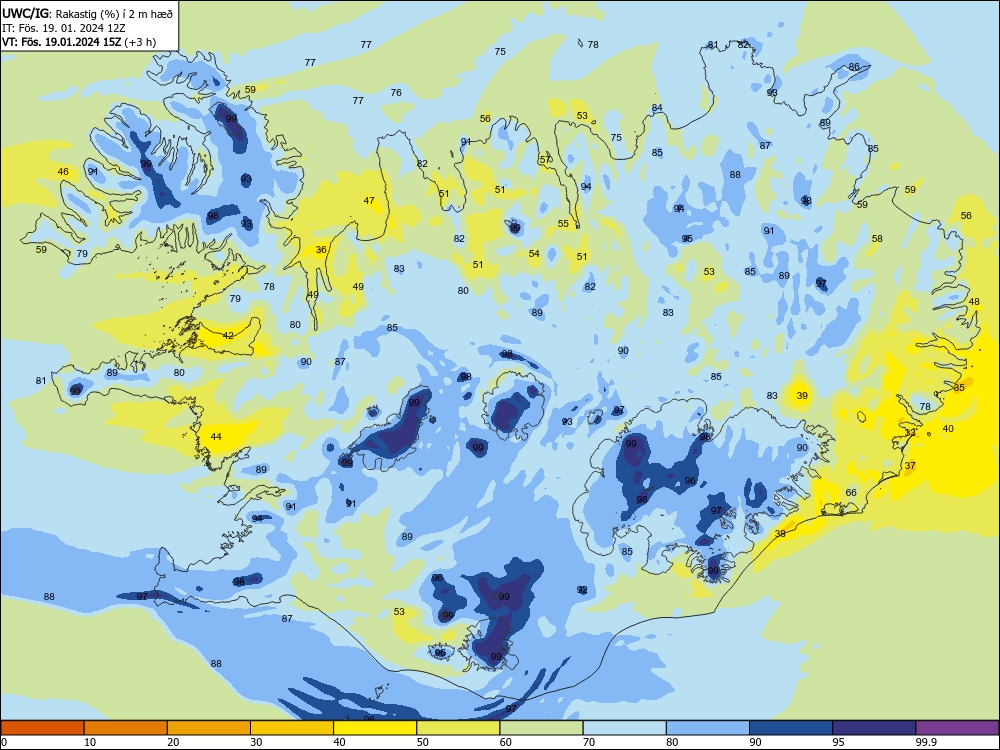1000x750 pixels.
Task: Pick the 70–80 pale blue legend swatch
Action: click(624, 728)
